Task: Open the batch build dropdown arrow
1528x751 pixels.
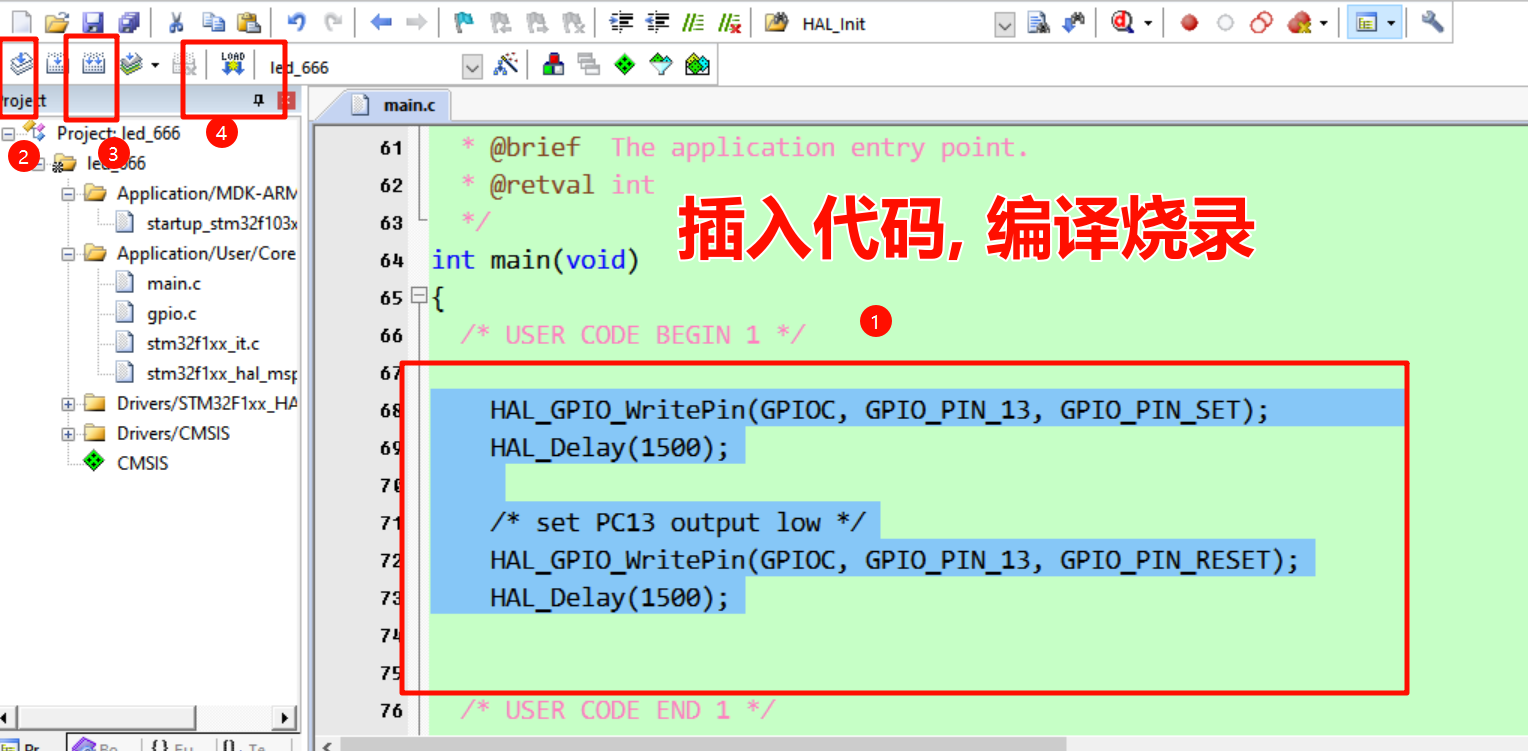Action: [x=154, y=66]
